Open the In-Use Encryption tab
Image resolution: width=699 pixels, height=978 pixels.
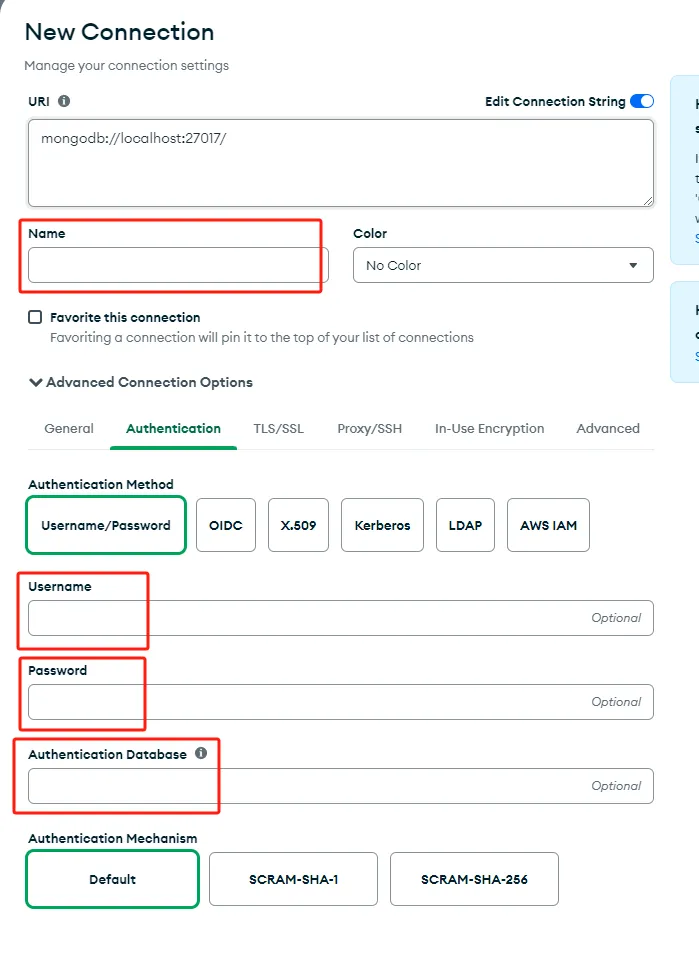[489, 428]
